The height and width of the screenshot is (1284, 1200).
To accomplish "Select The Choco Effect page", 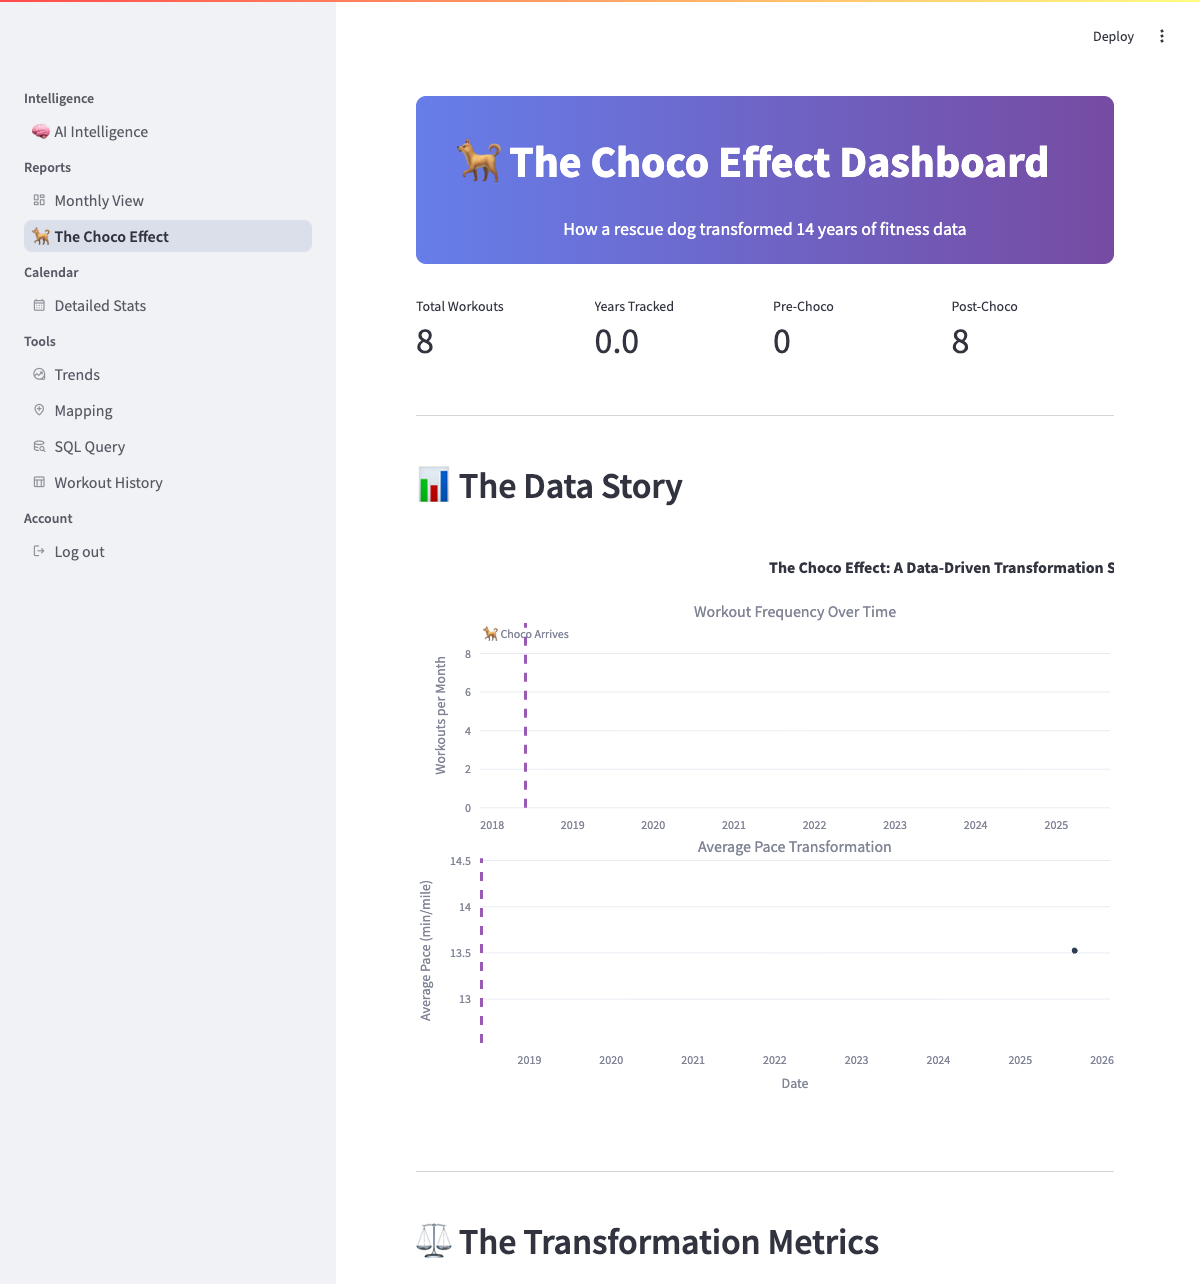I will coord(111,237).
